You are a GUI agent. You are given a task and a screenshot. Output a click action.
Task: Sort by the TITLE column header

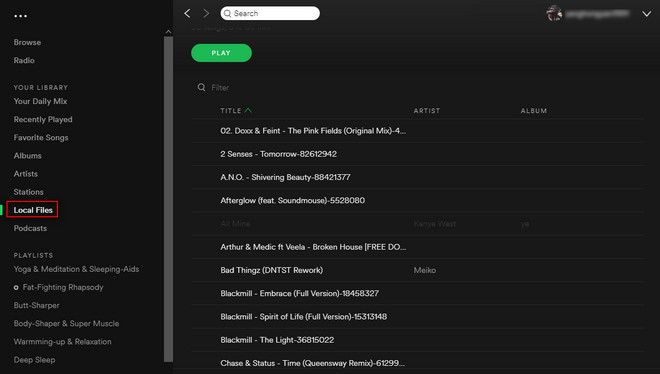pos(231,111)
